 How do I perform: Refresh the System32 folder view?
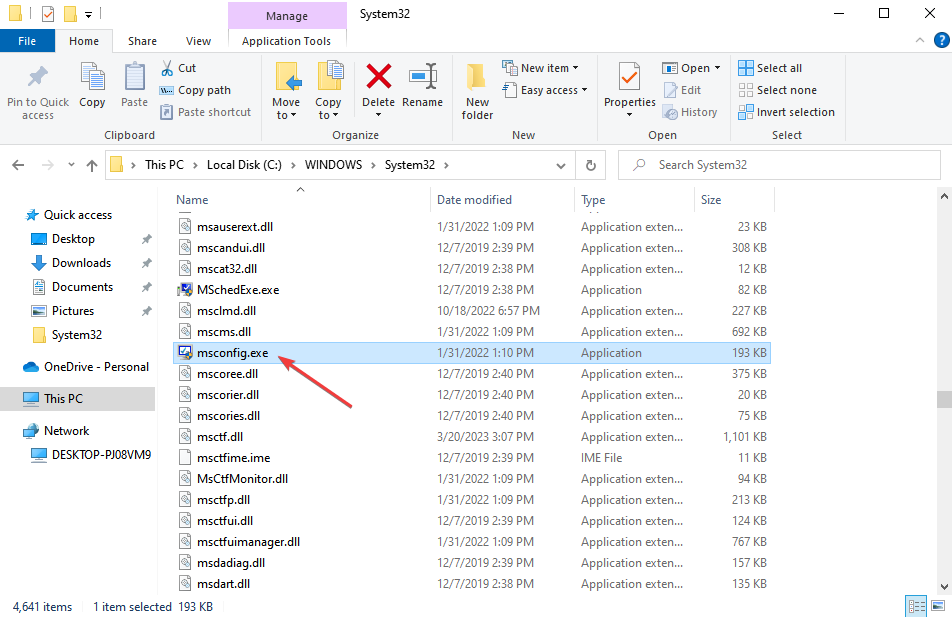[x=591, y=165]
